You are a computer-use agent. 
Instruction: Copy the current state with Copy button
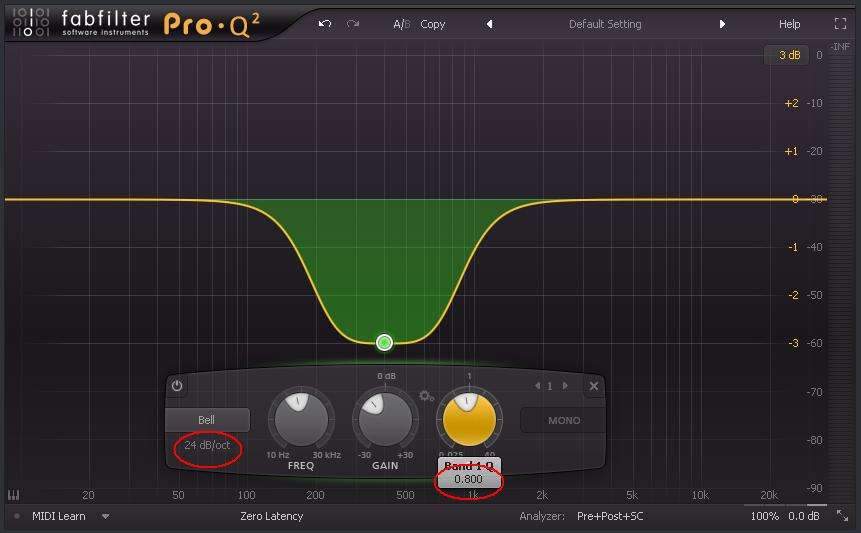433,25
